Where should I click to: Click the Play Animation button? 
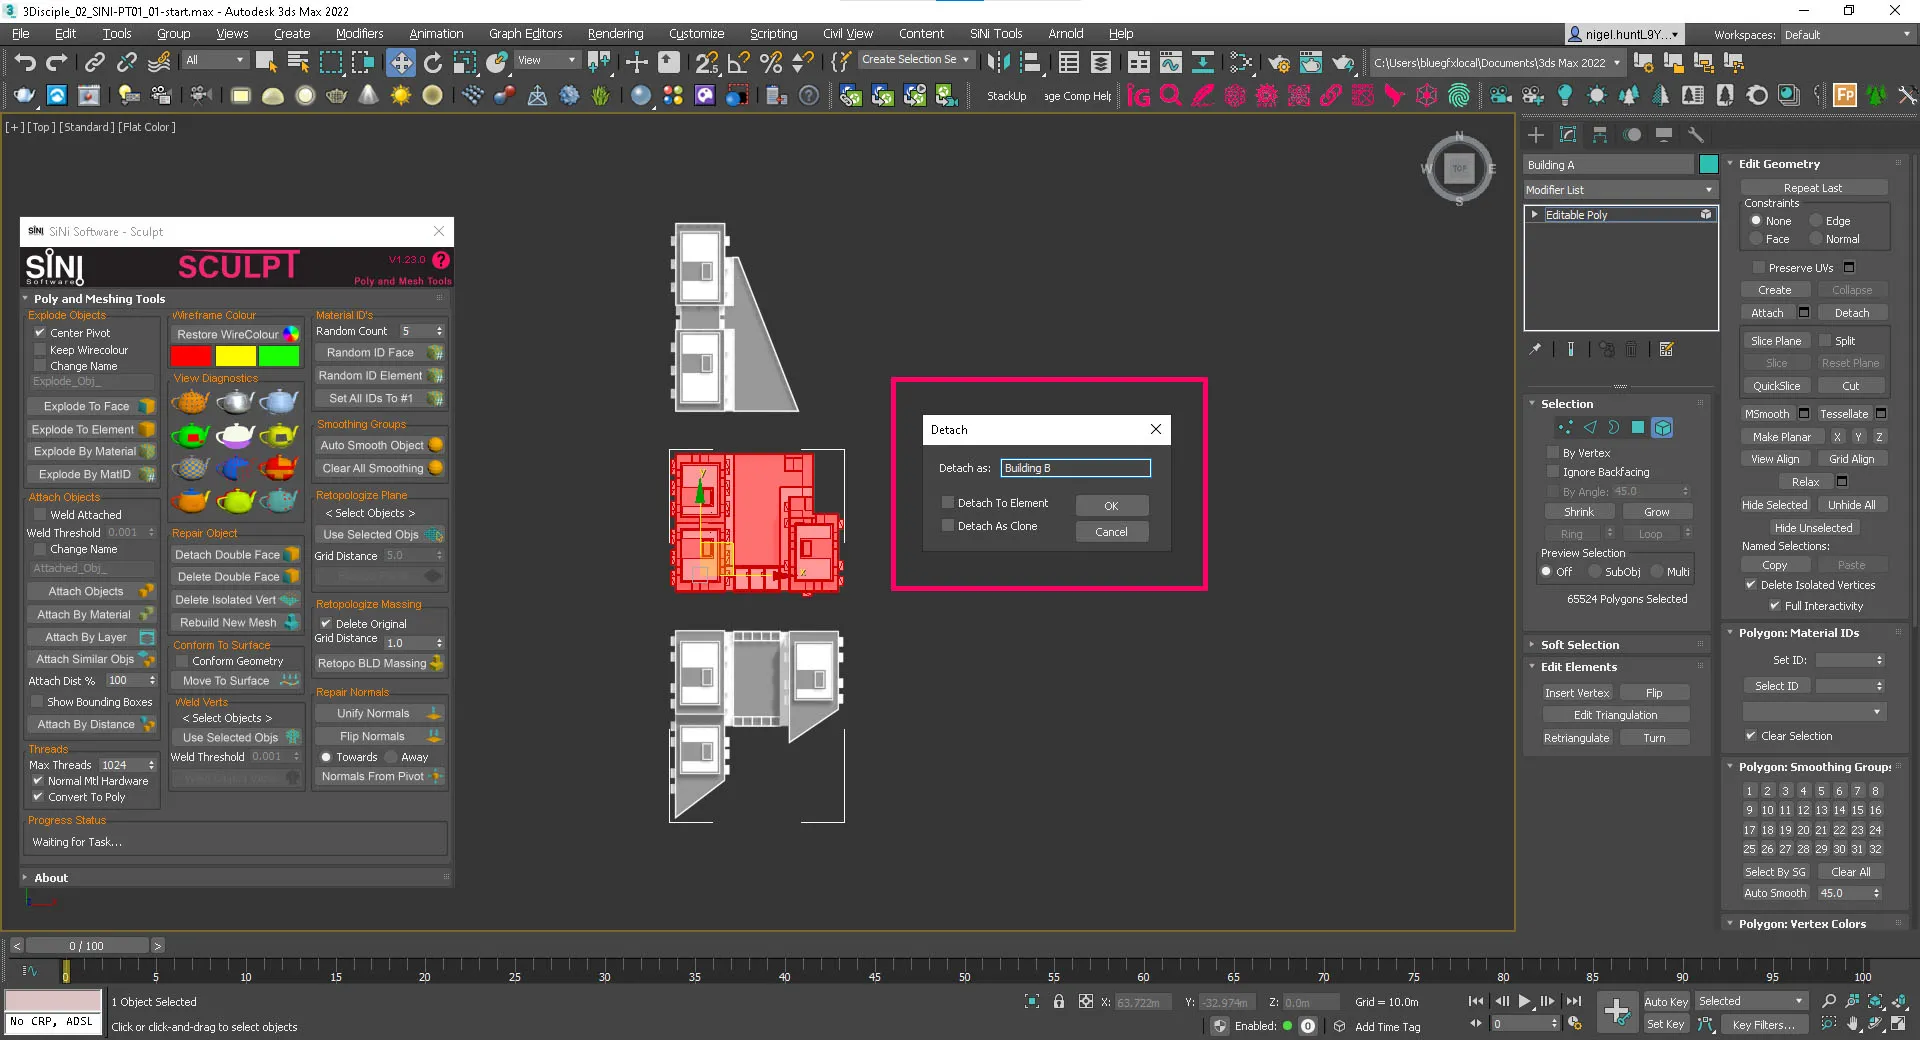tap(1524, 1001)
